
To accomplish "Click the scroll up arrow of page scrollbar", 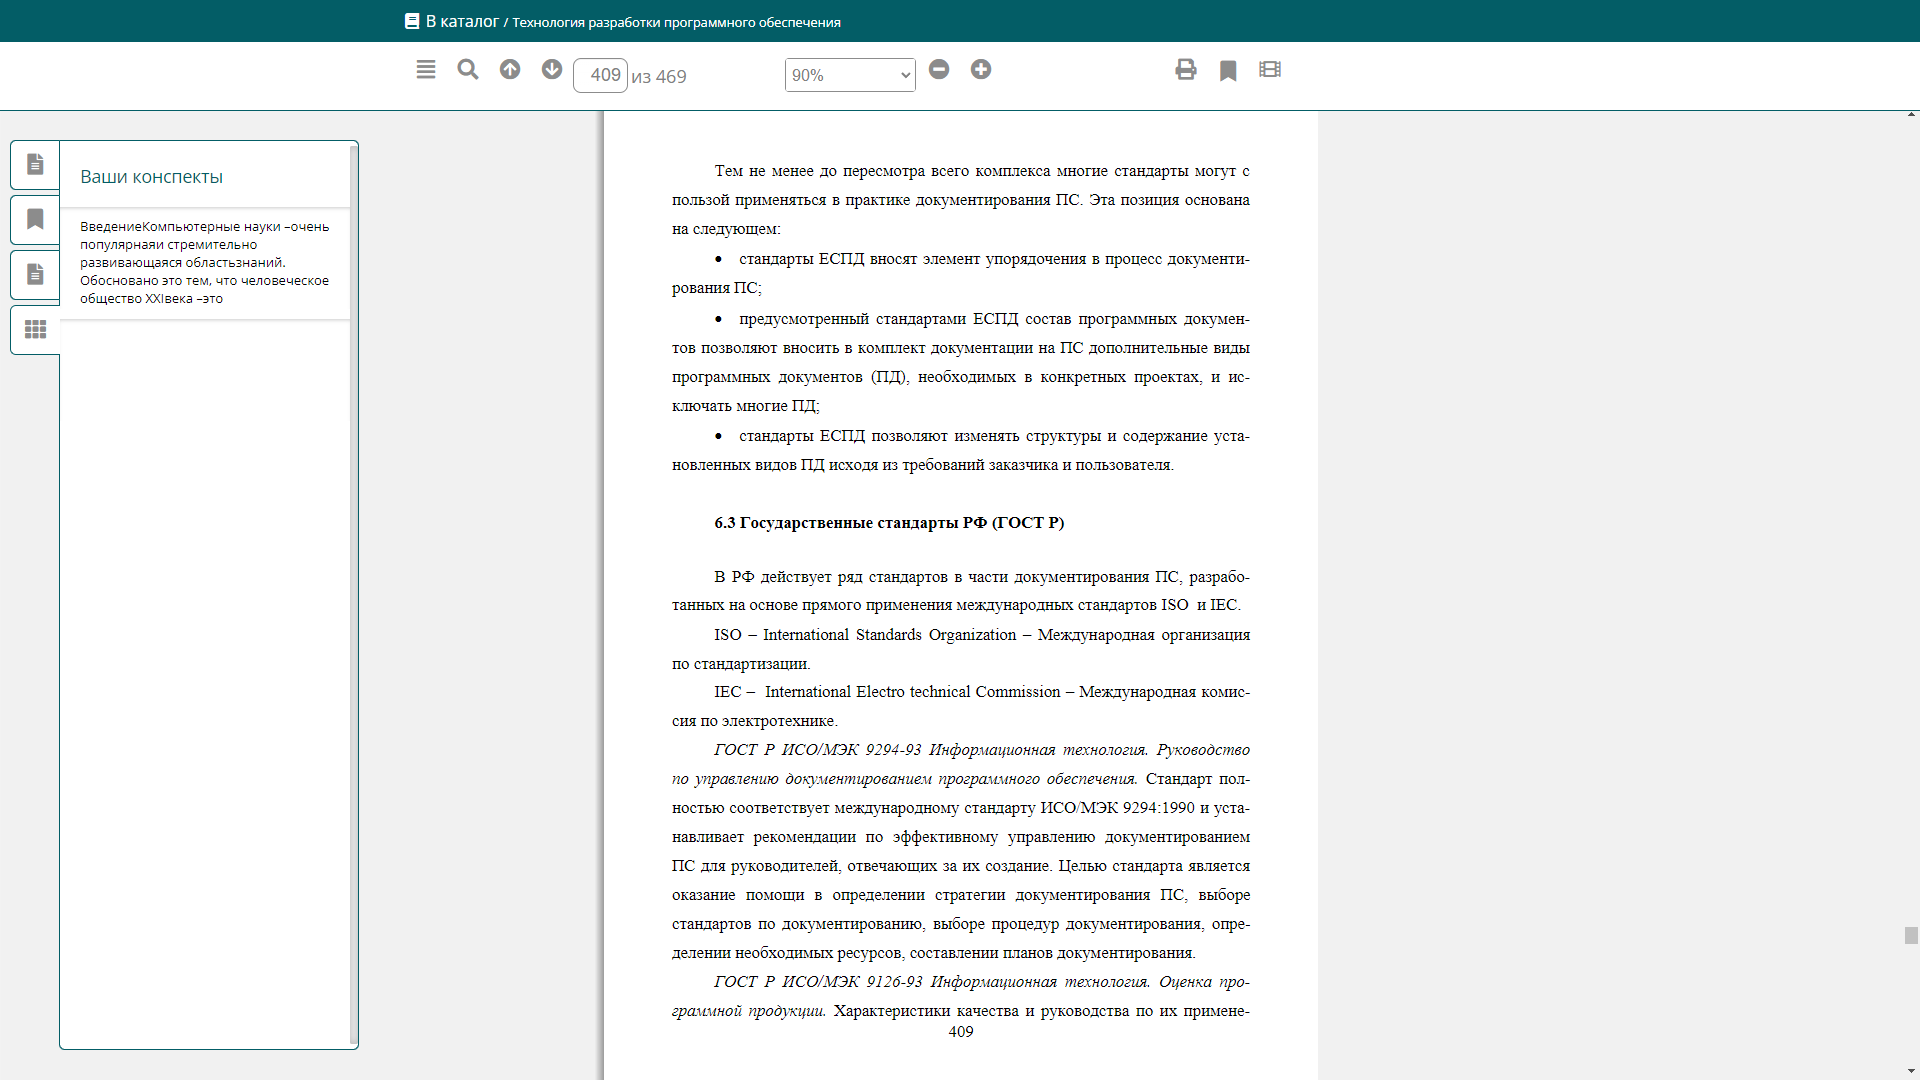I will (1911, 115).
